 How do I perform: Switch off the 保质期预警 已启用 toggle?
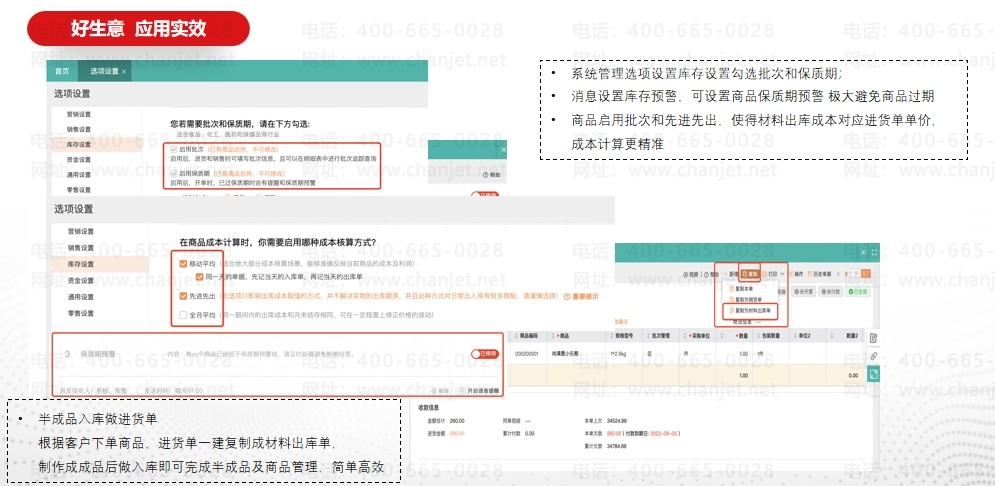484,354
